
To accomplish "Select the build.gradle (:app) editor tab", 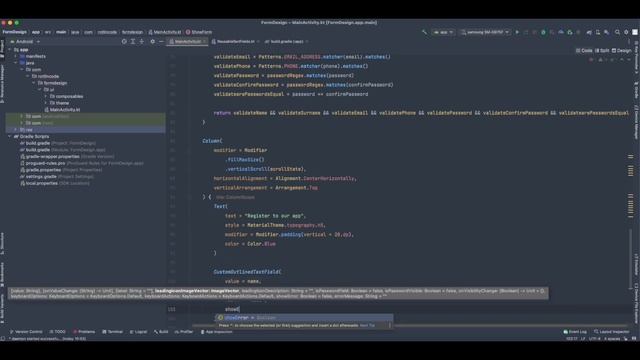I will coord(286,41).
